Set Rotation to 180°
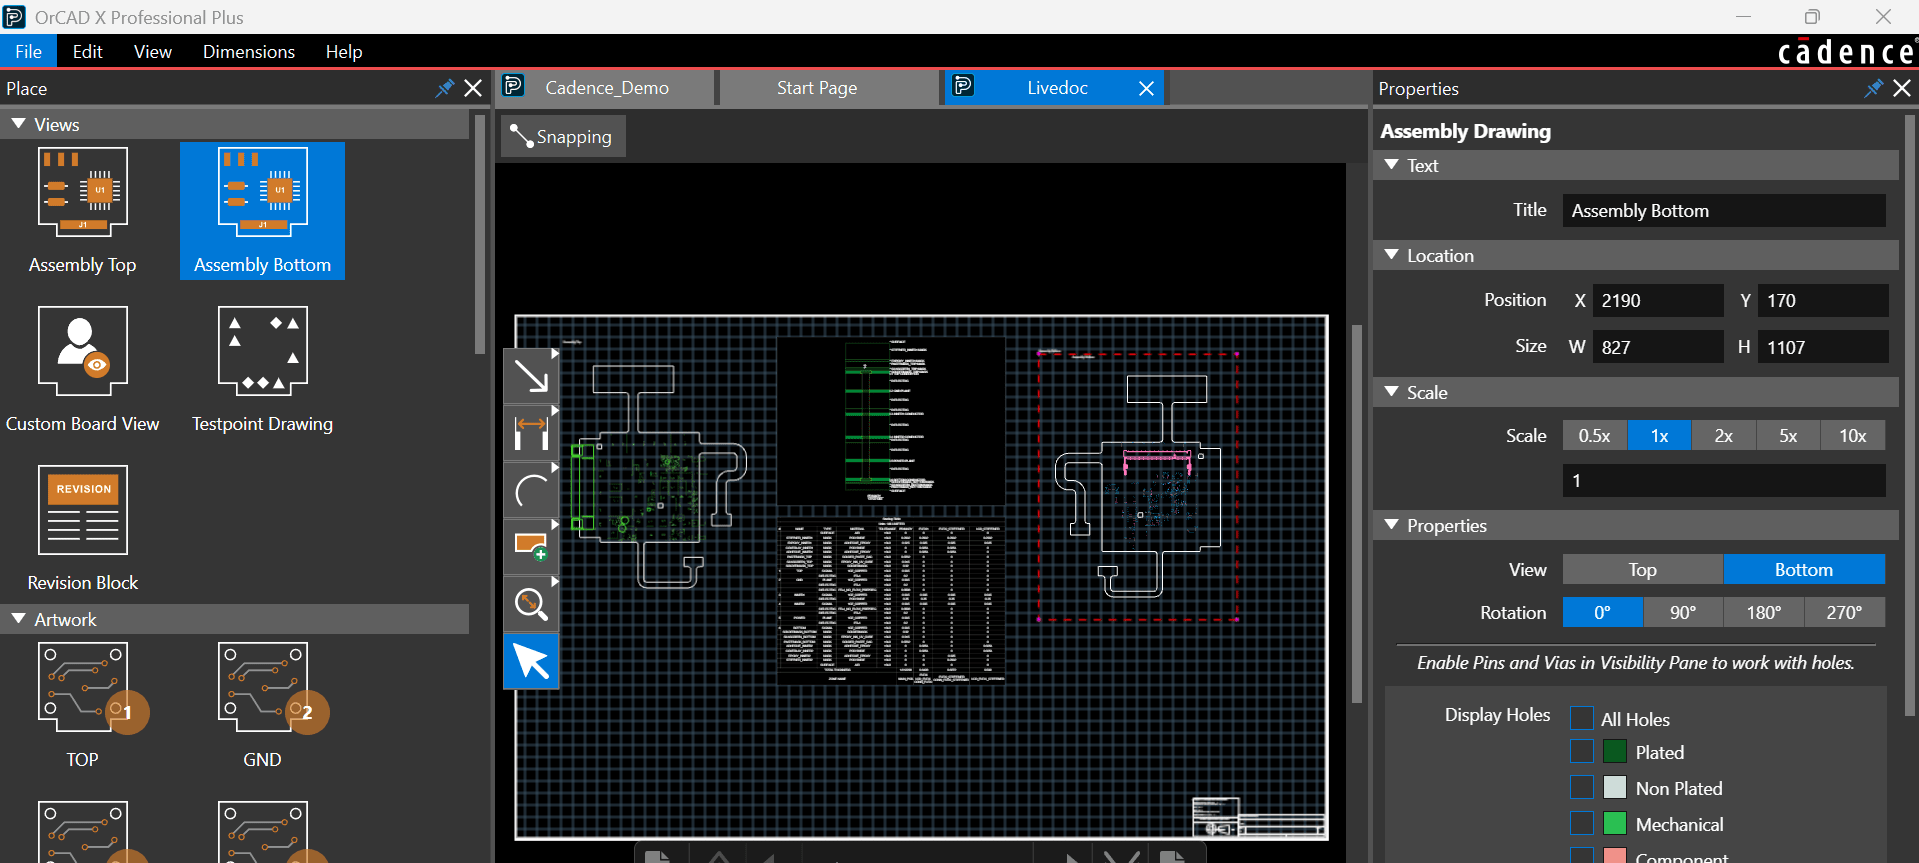 point(1764,612)
